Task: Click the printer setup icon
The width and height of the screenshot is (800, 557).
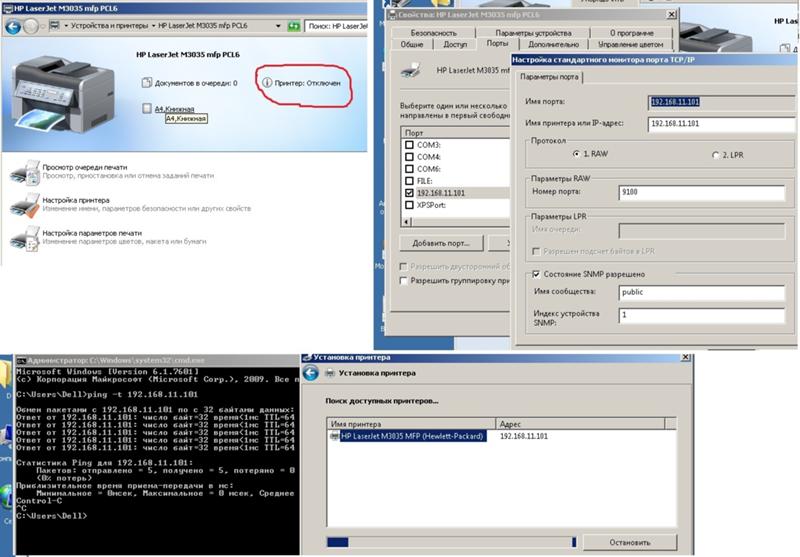Action: pos(24,205)
